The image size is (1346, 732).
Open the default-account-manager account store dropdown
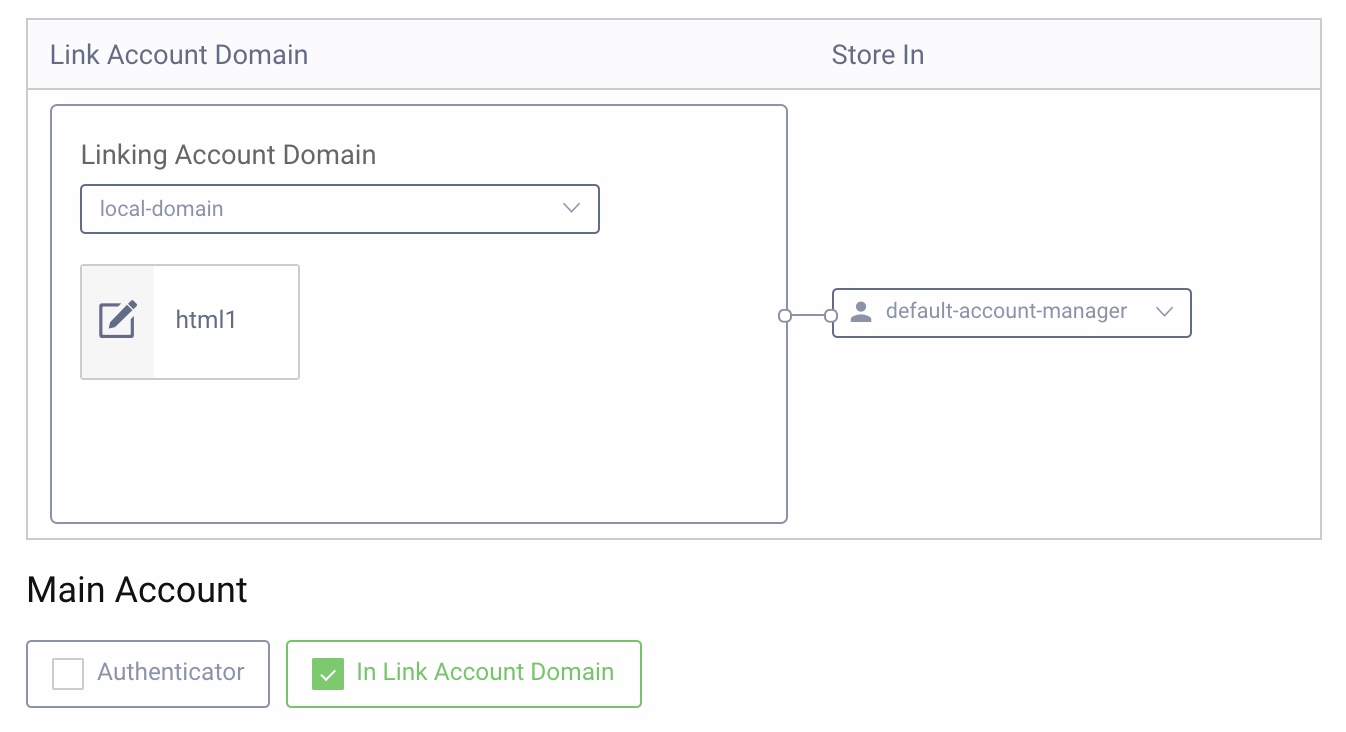point(1011,312)
